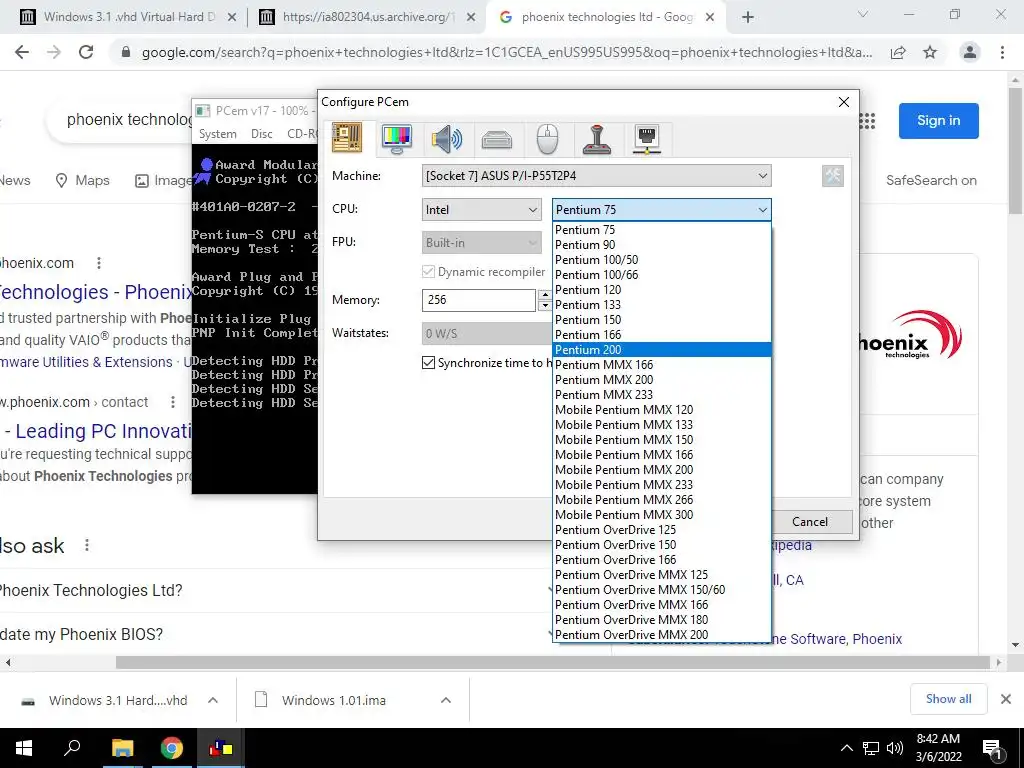Expand options for Windows 1.01.ima download
Viewport: 1024px width, 768px height.
(x=445, y=700)
